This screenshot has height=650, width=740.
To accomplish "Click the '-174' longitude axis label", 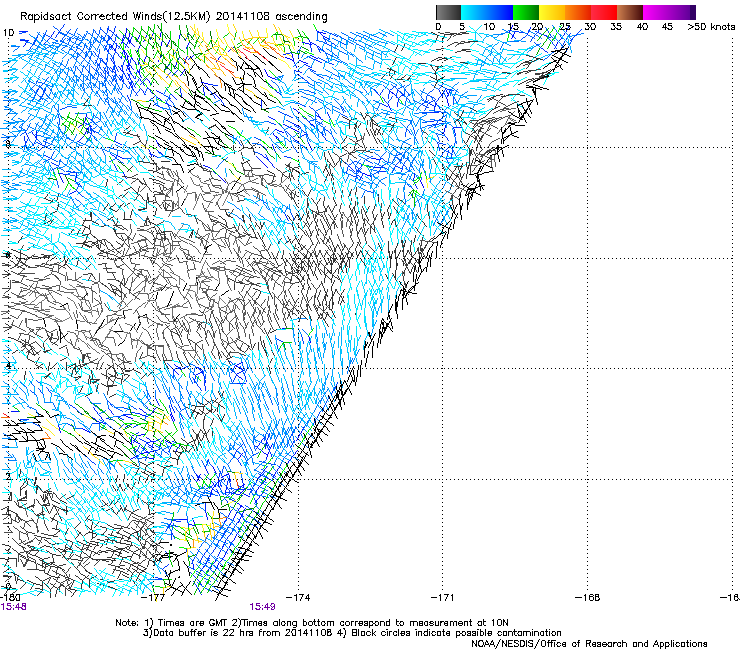I will point(298,598).
